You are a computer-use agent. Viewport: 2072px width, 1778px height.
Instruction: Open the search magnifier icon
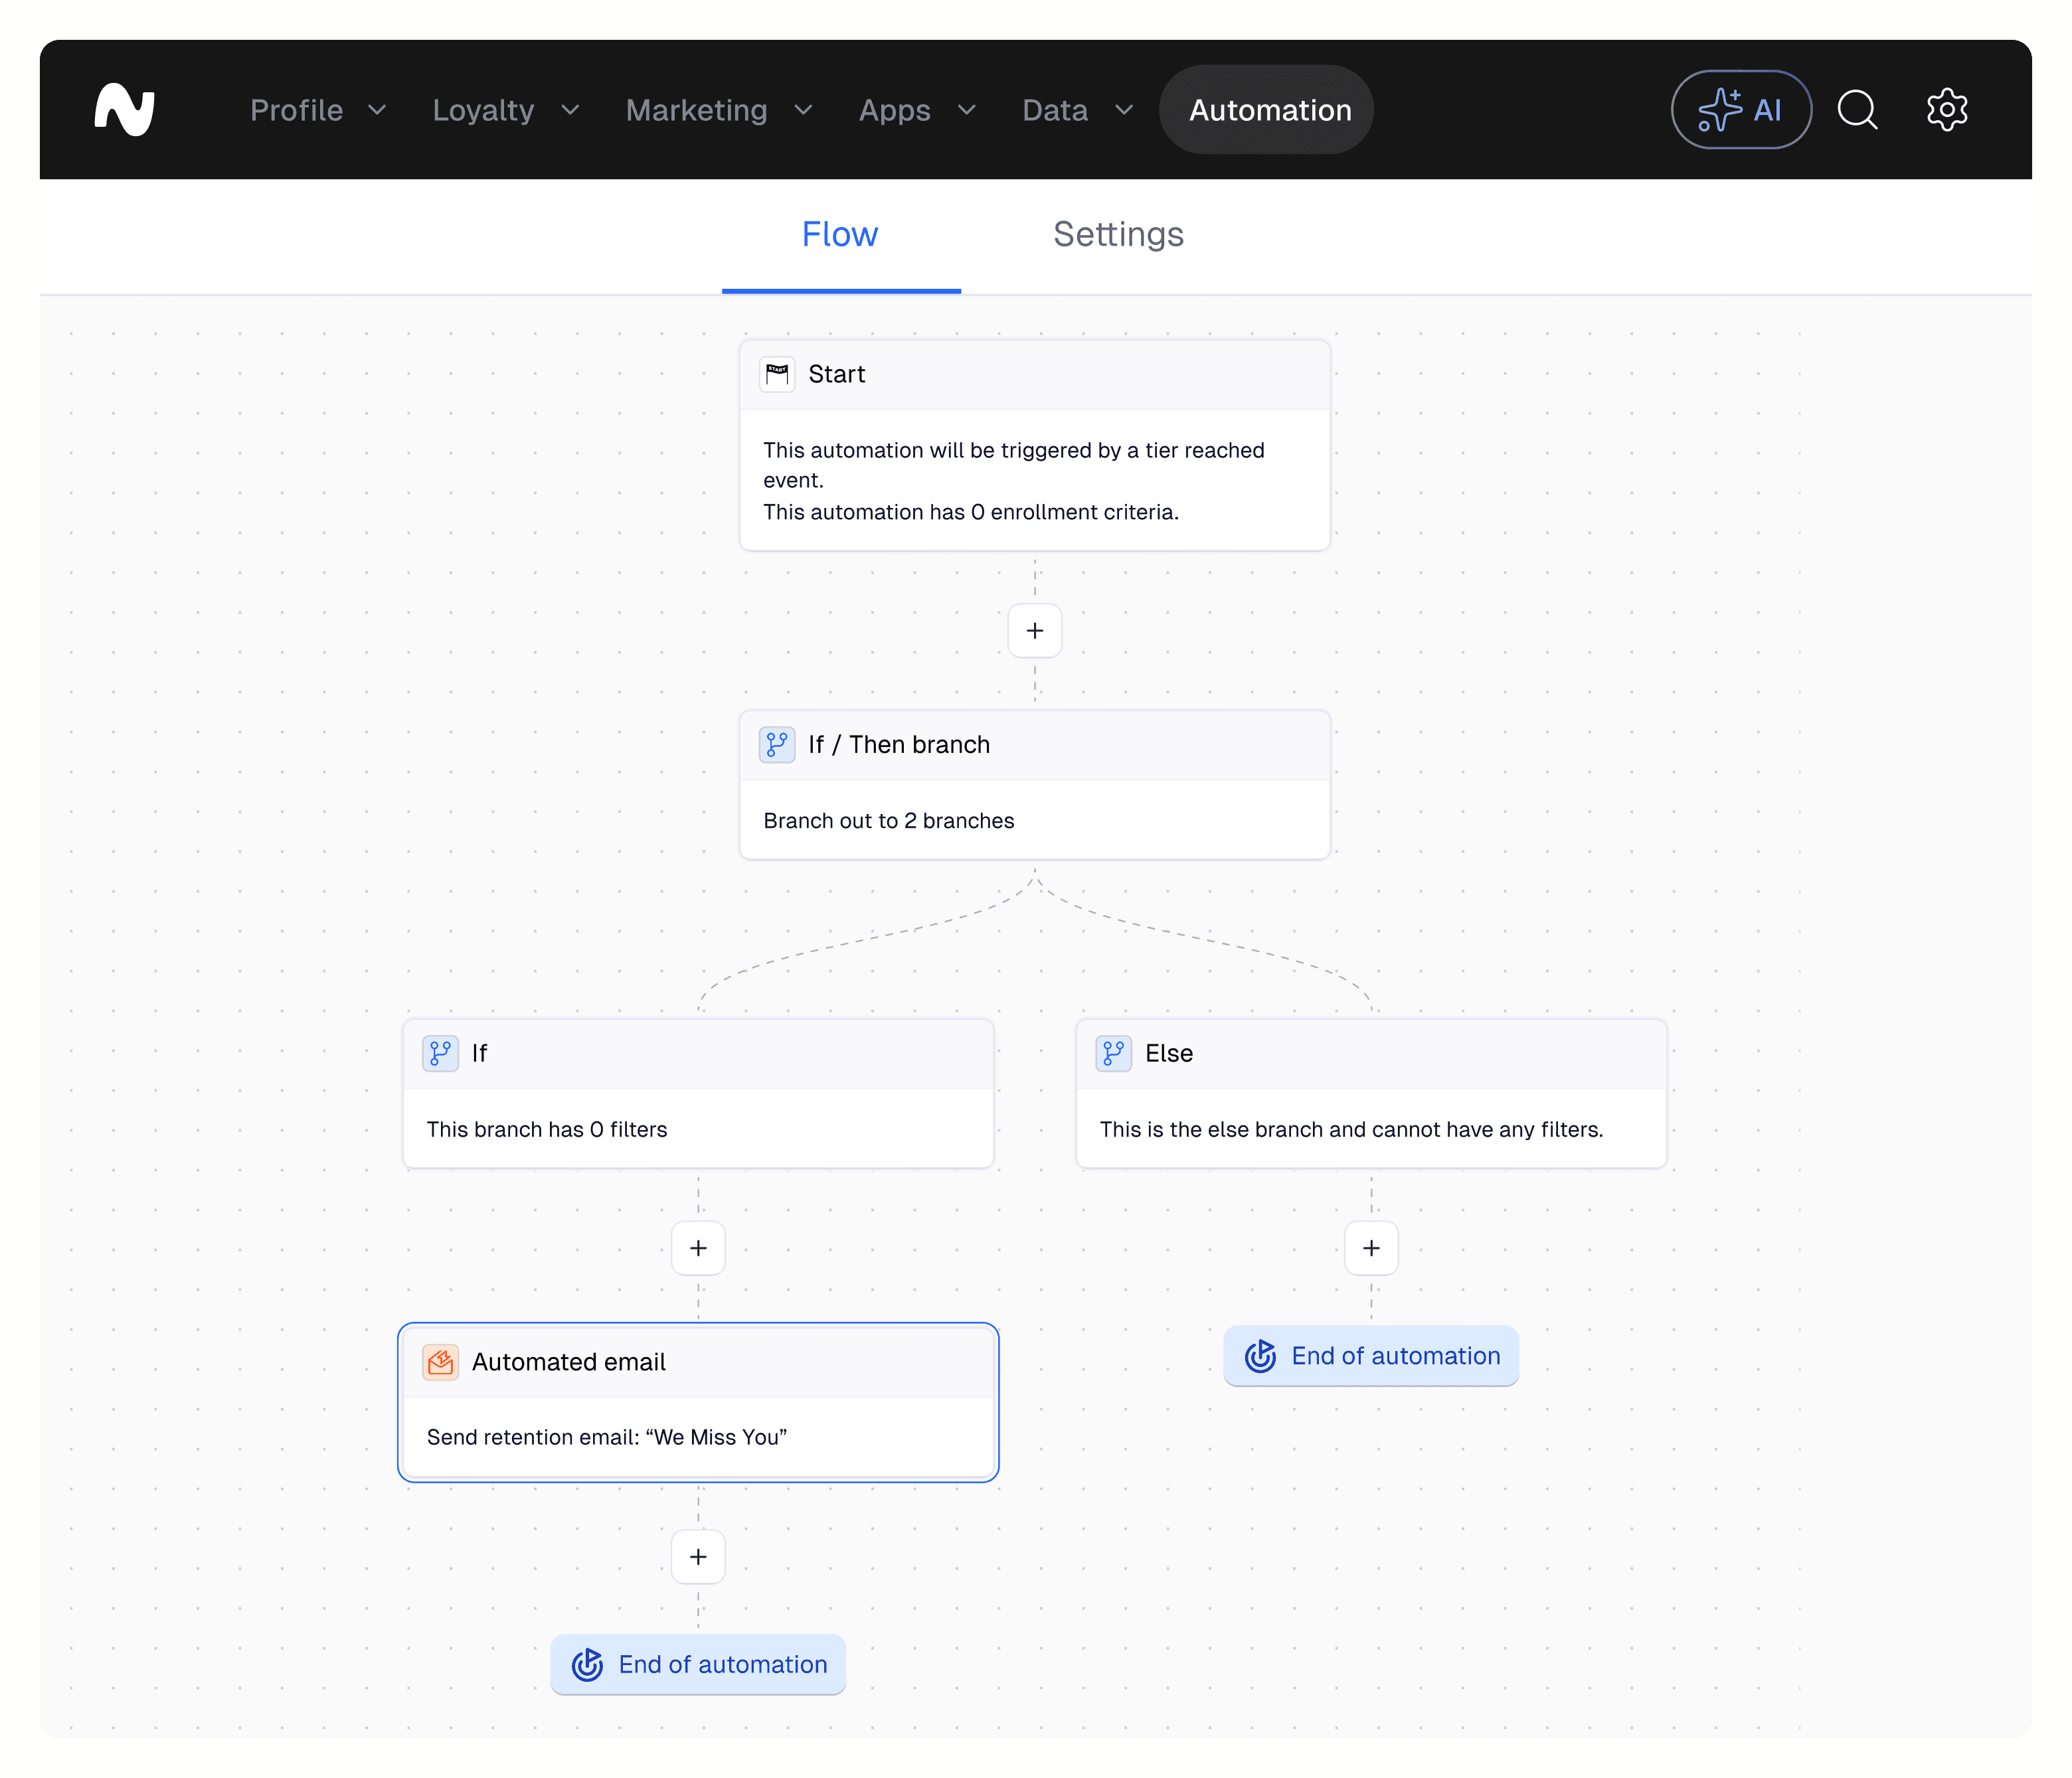point(1857,110)
